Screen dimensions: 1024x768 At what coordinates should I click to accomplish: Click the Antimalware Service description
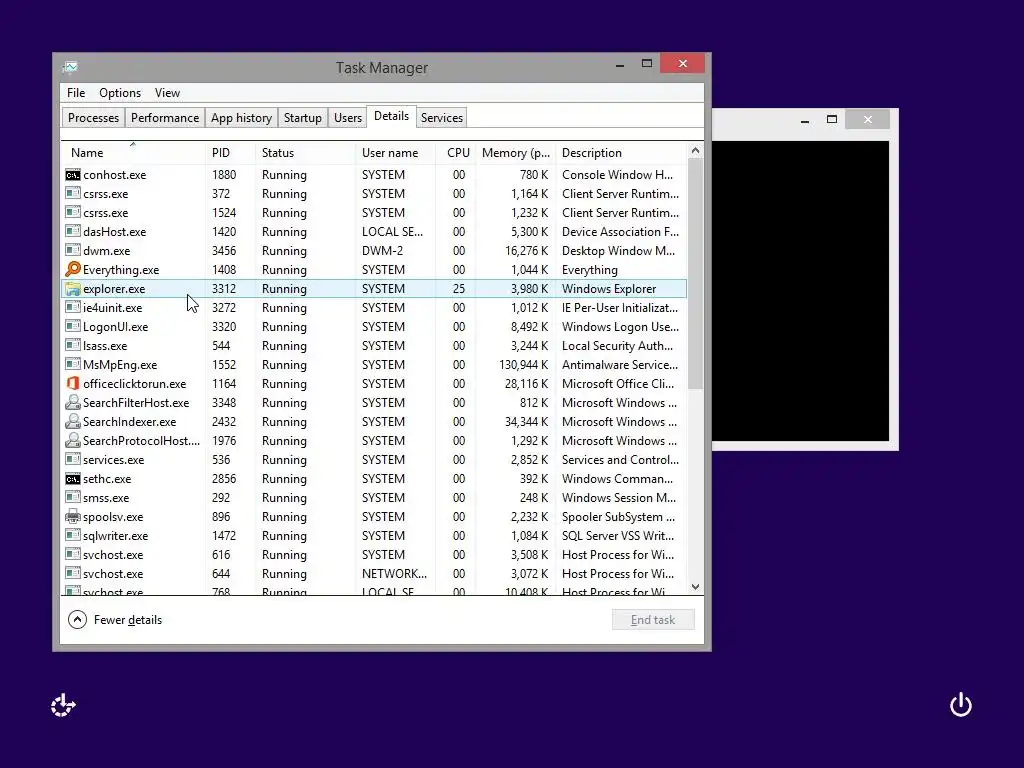tap(620, 364)
